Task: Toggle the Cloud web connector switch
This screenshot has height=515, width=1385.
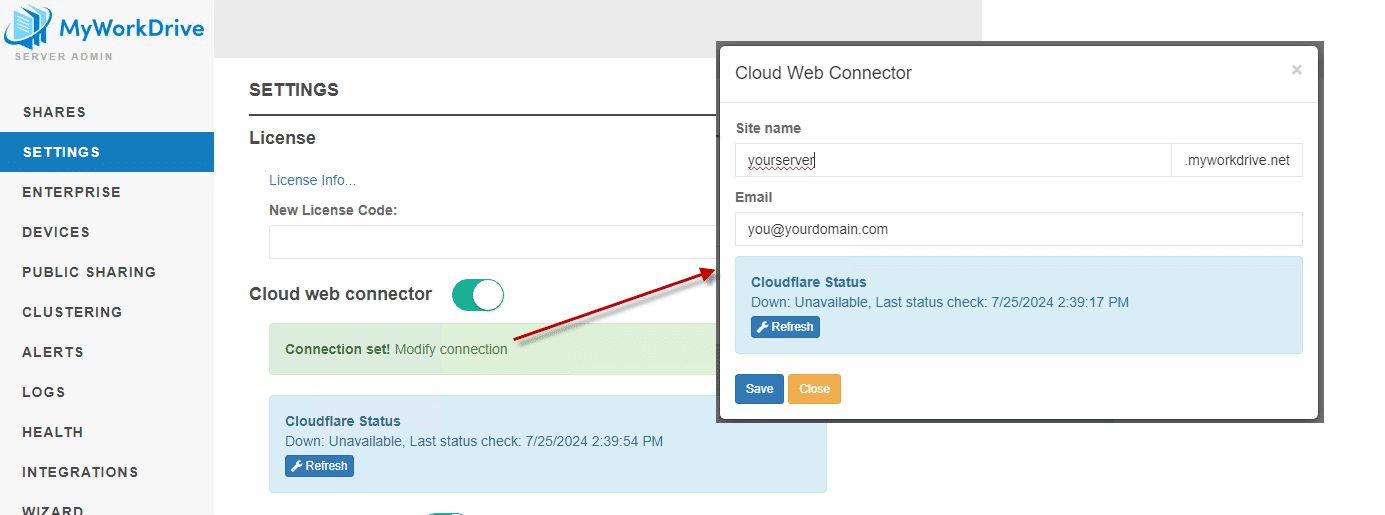Action: point(477,295)
